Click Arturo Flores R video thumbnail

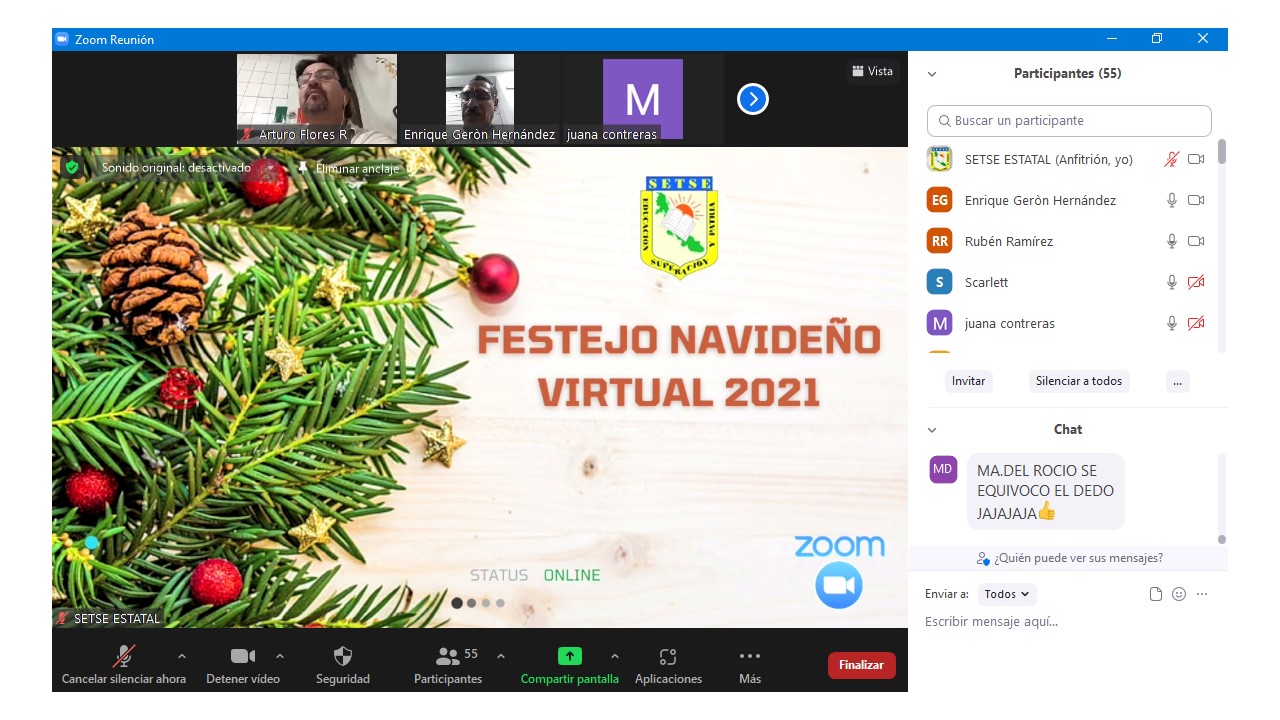tap(317, 99)
